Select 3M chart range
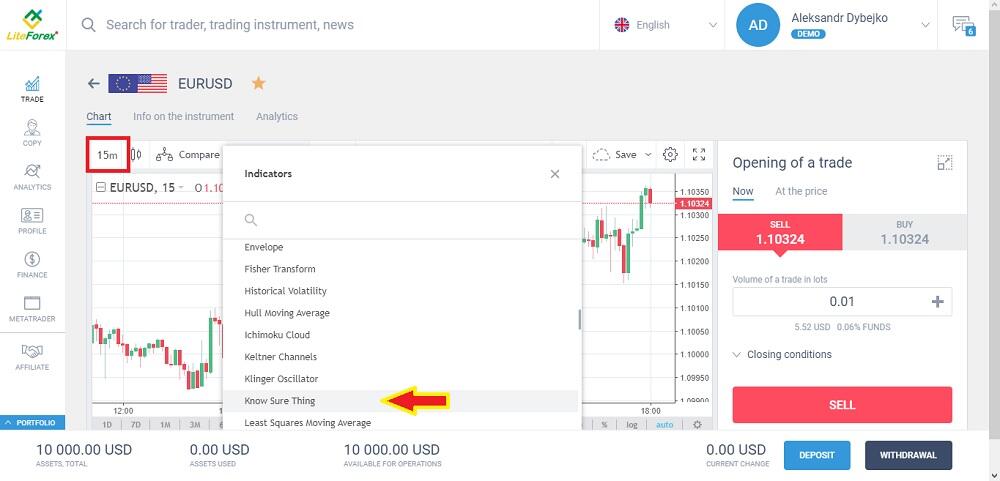The image size is (1000, 481). pos(195,425)
